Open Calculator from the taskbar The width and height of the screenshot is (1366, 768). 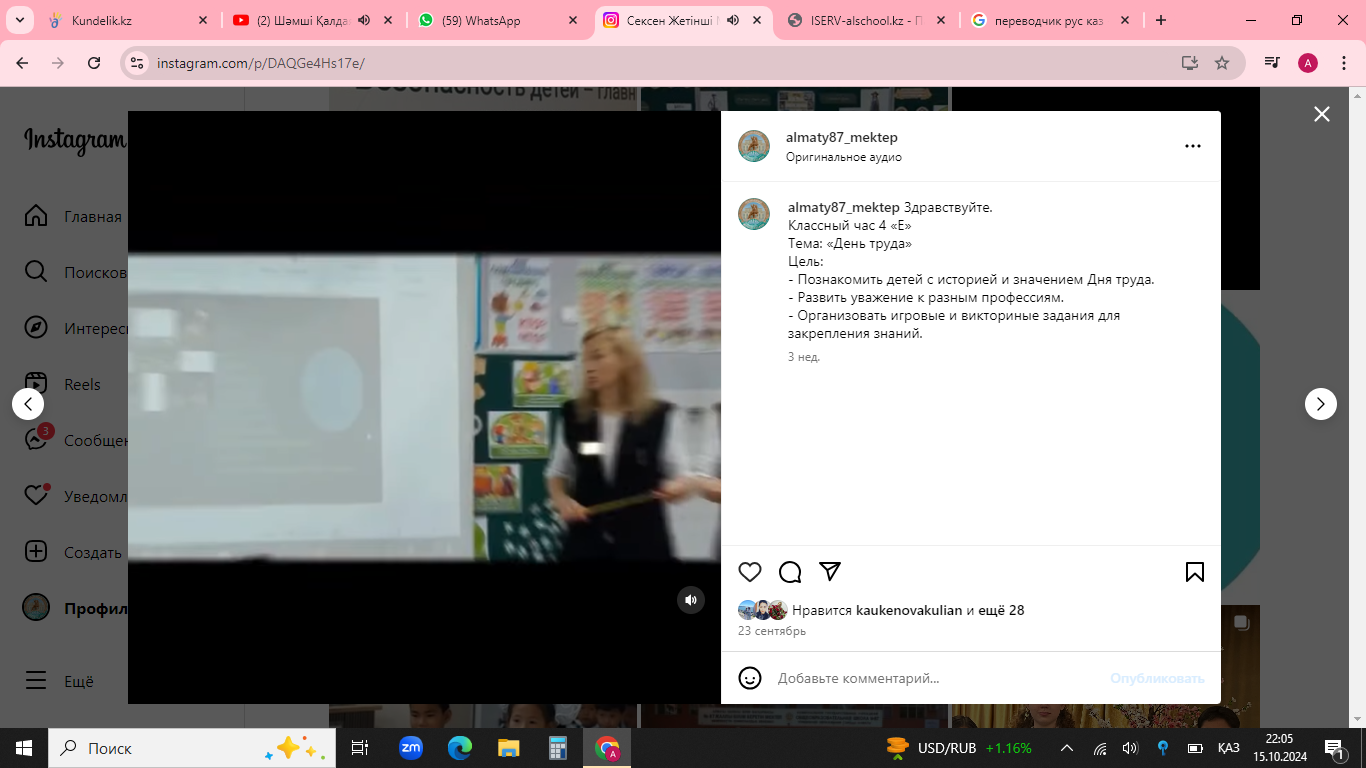tap(557, 748)
